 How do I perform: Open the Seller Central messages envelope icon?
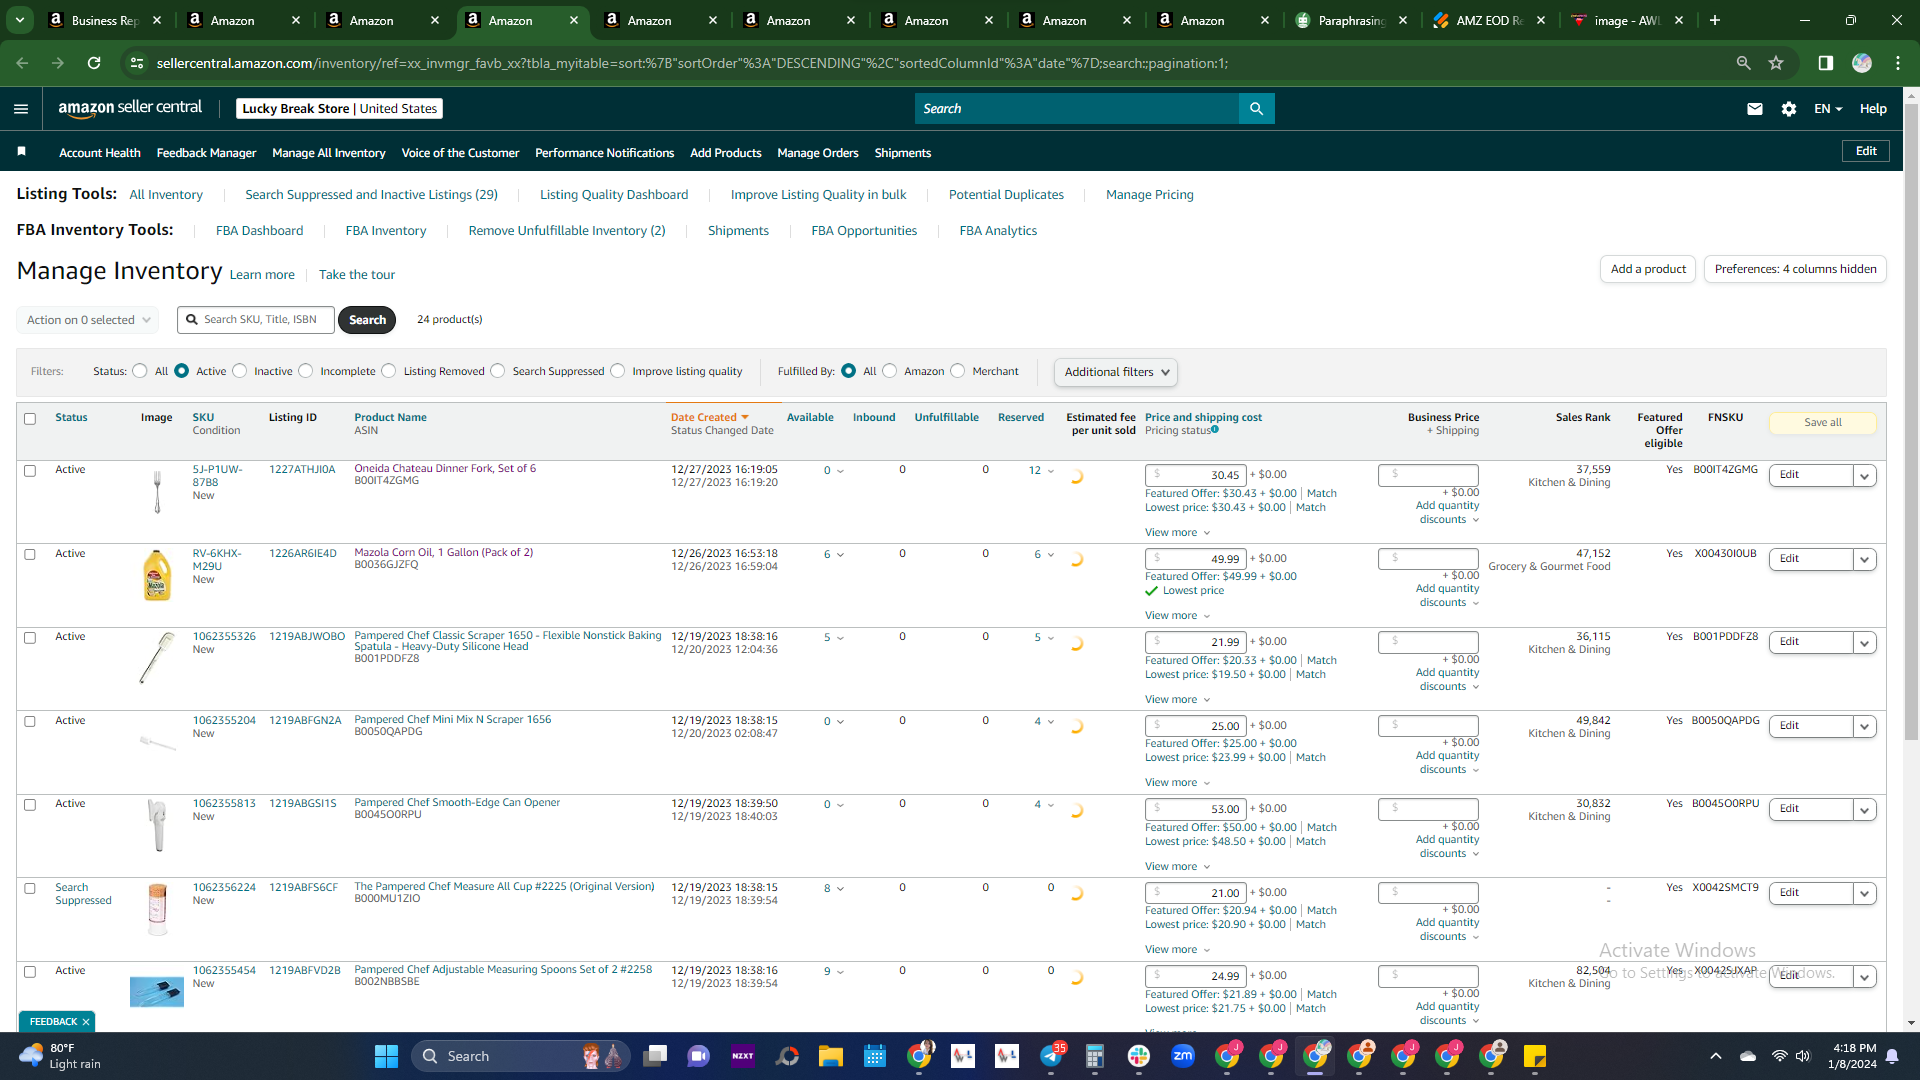[x=1755, y=109]
